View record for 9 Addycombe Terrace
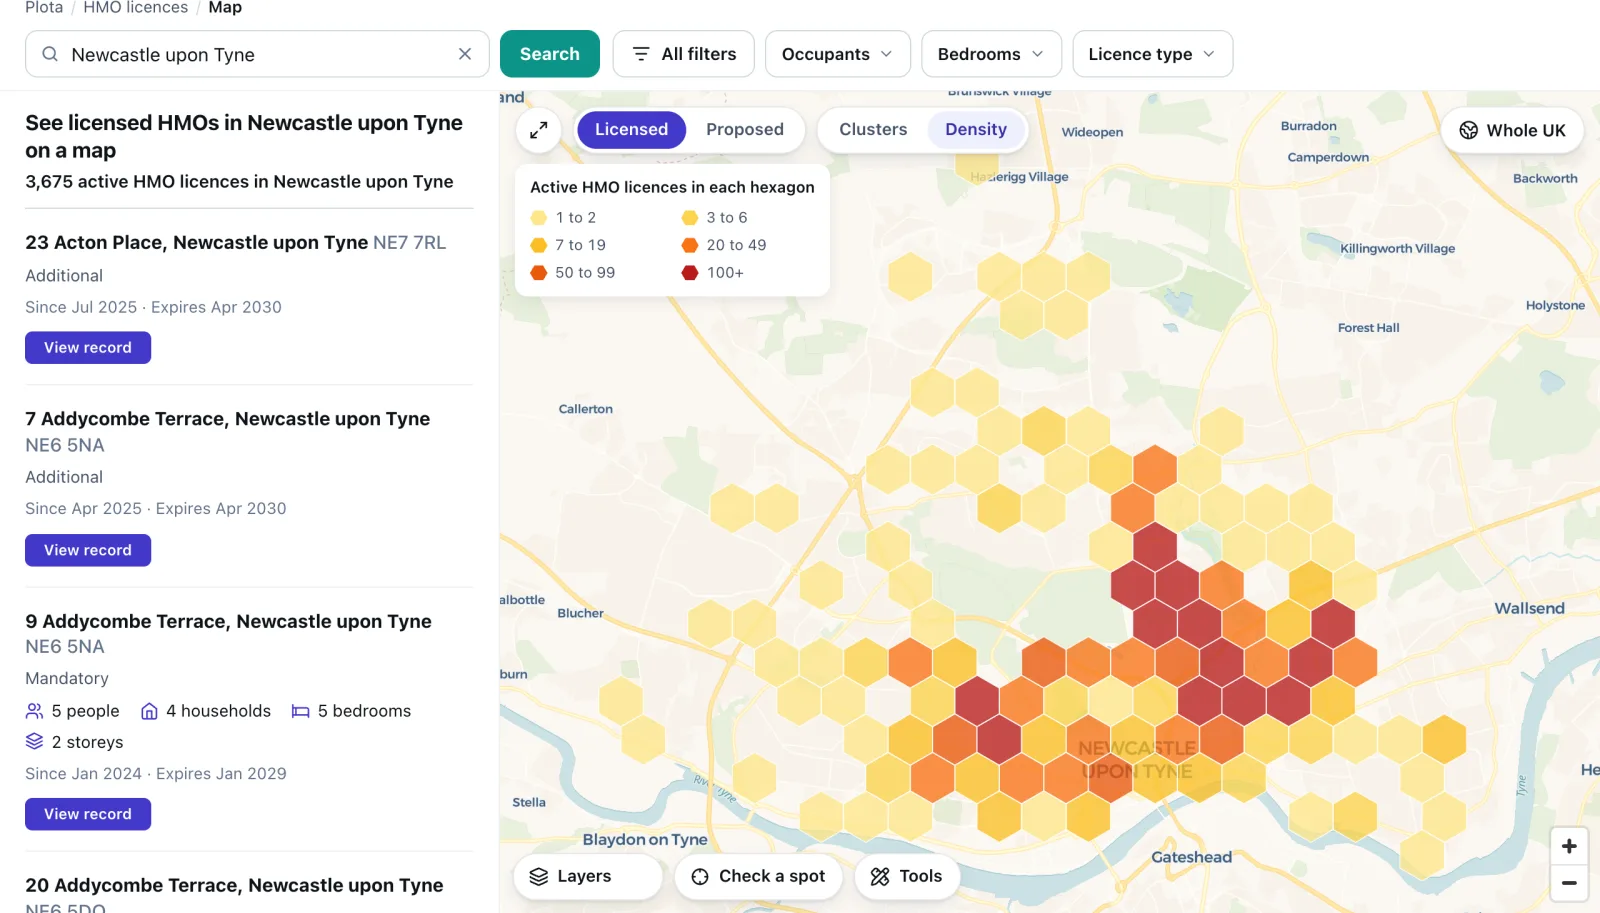Screen dimensions: 1600x913 (x=88, y=814)
